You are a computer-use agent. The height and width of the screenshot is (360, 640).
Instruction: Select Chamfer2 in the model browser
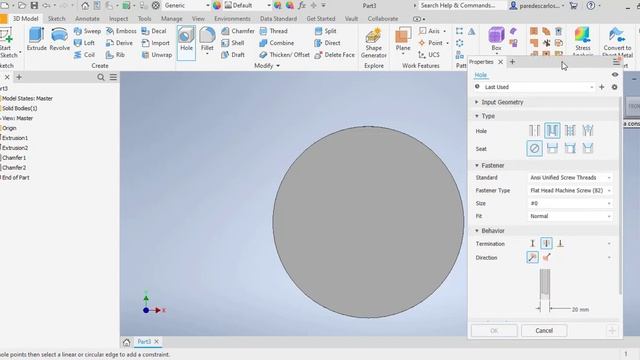click(x=14, y=168)
